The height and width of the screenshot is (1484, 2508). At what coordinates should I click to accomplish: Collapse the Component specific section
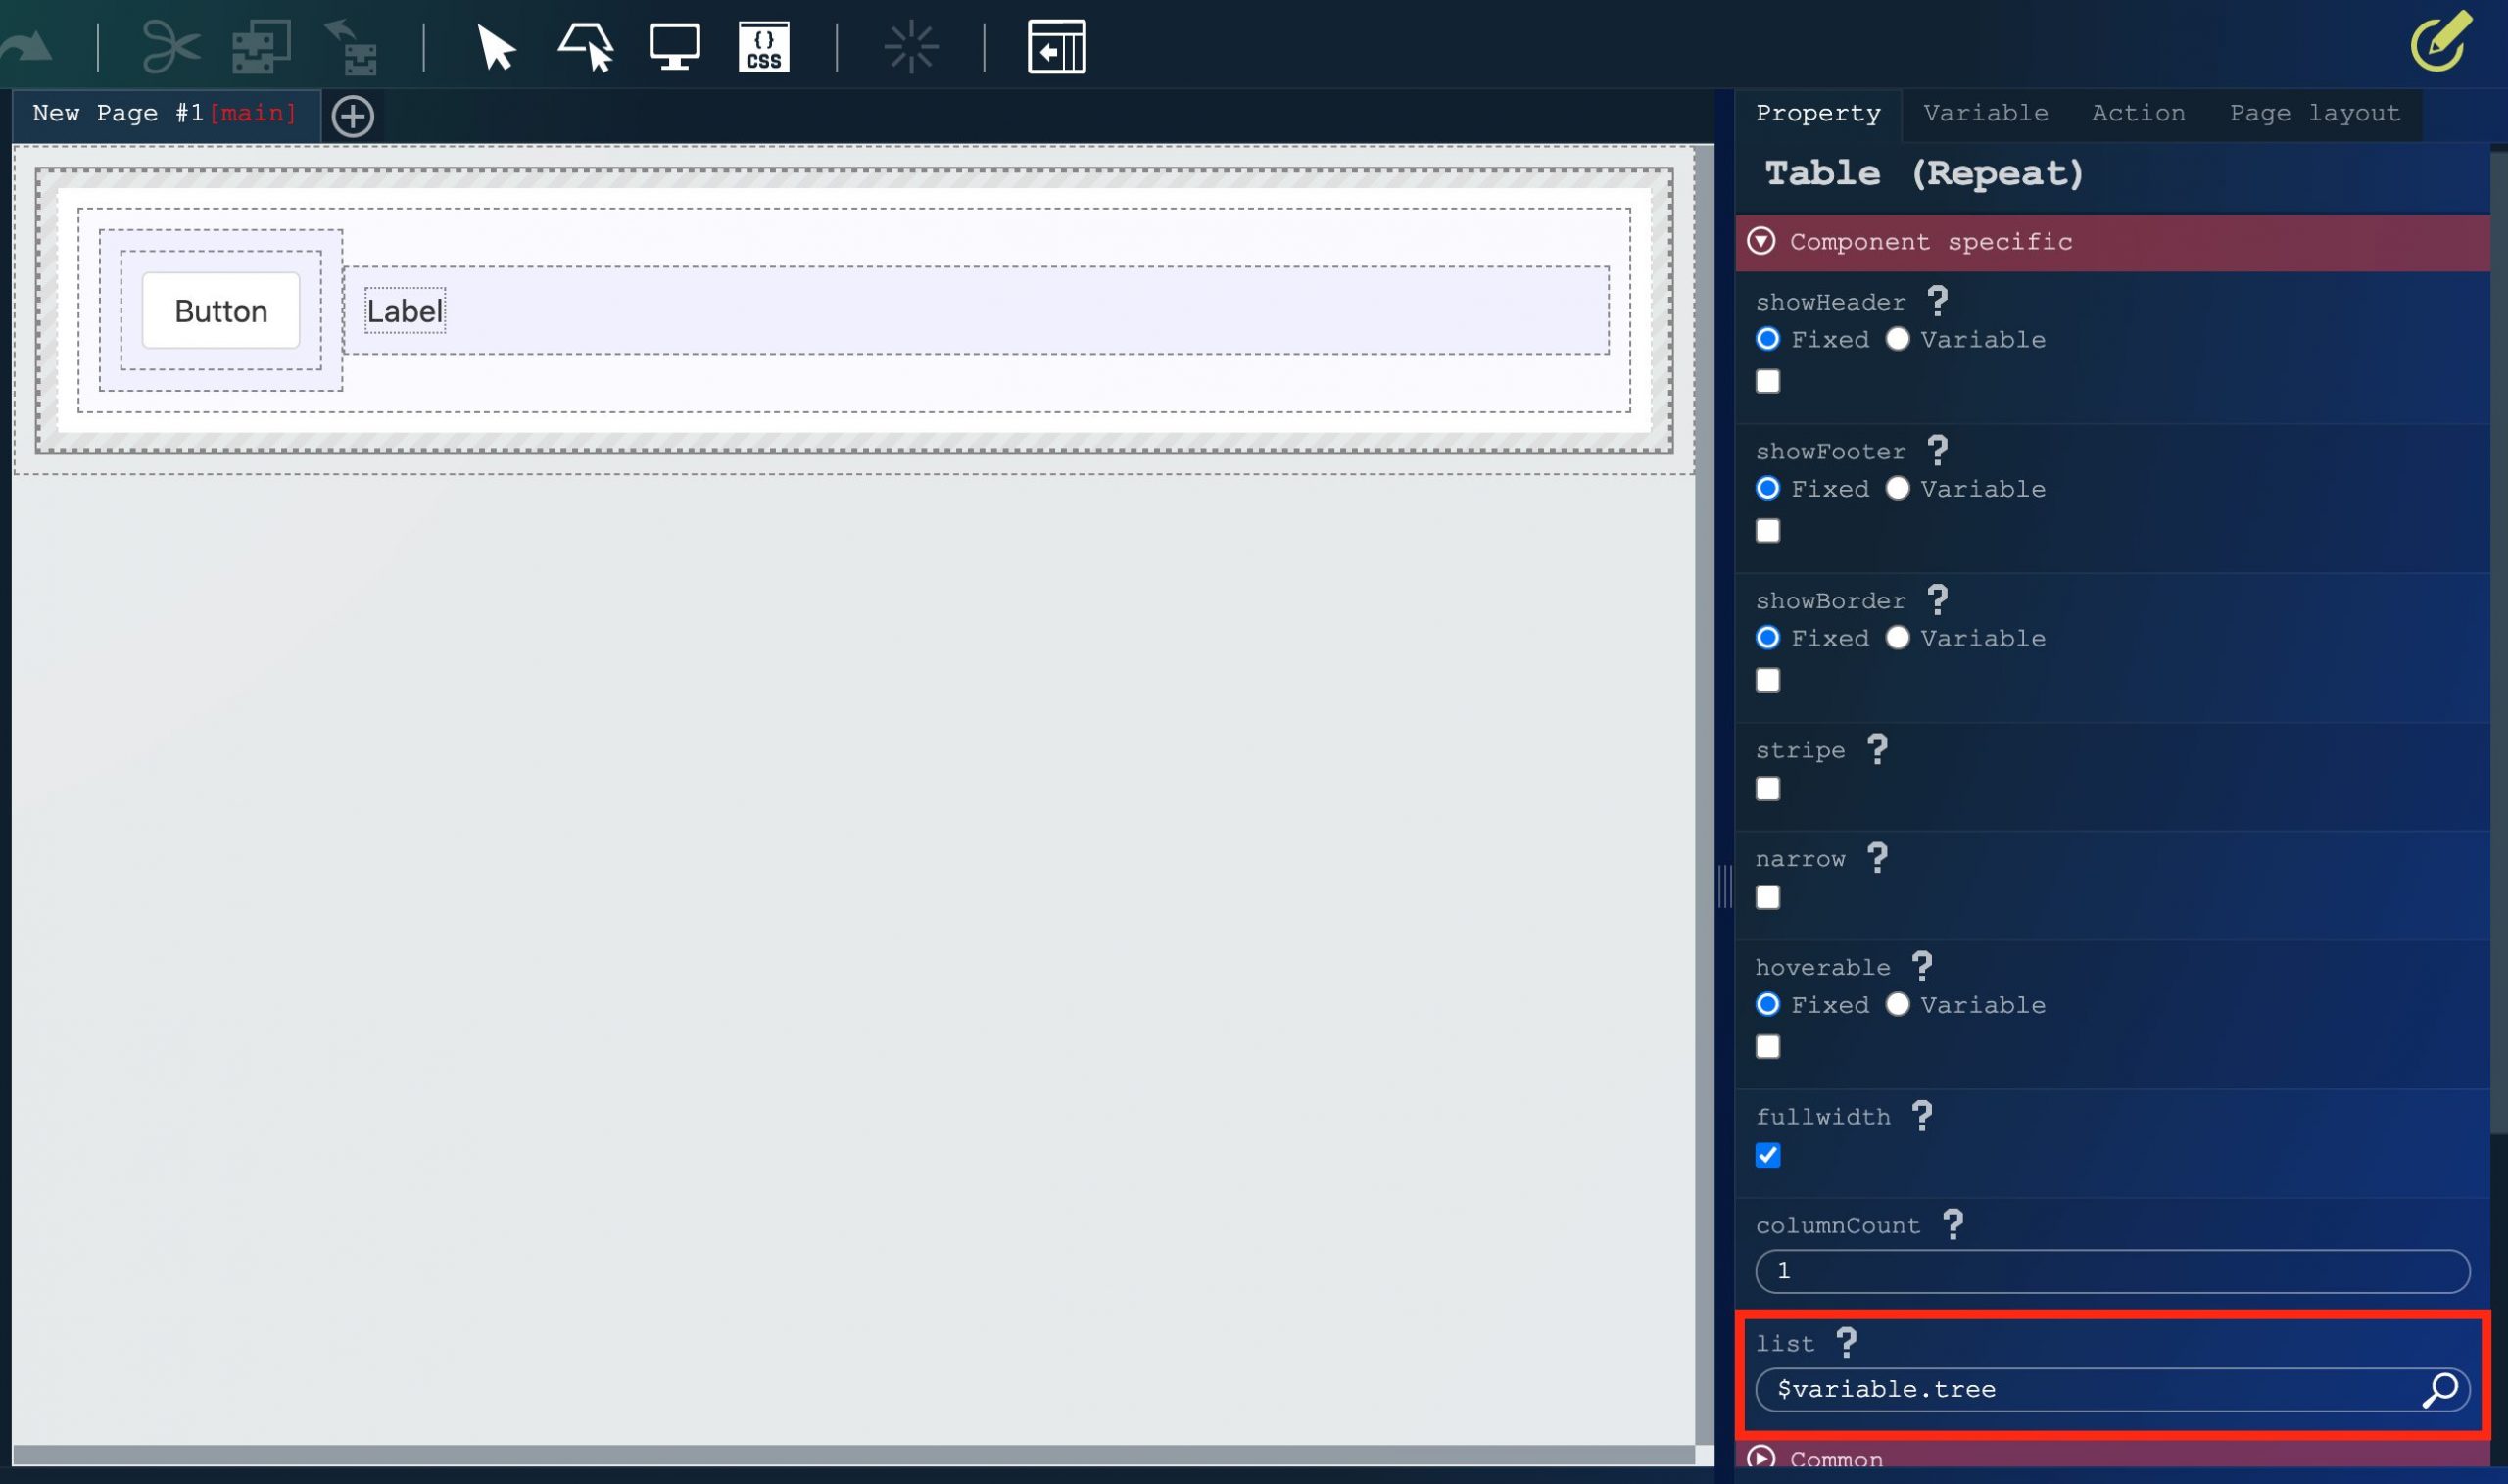tap(1761, 241)
